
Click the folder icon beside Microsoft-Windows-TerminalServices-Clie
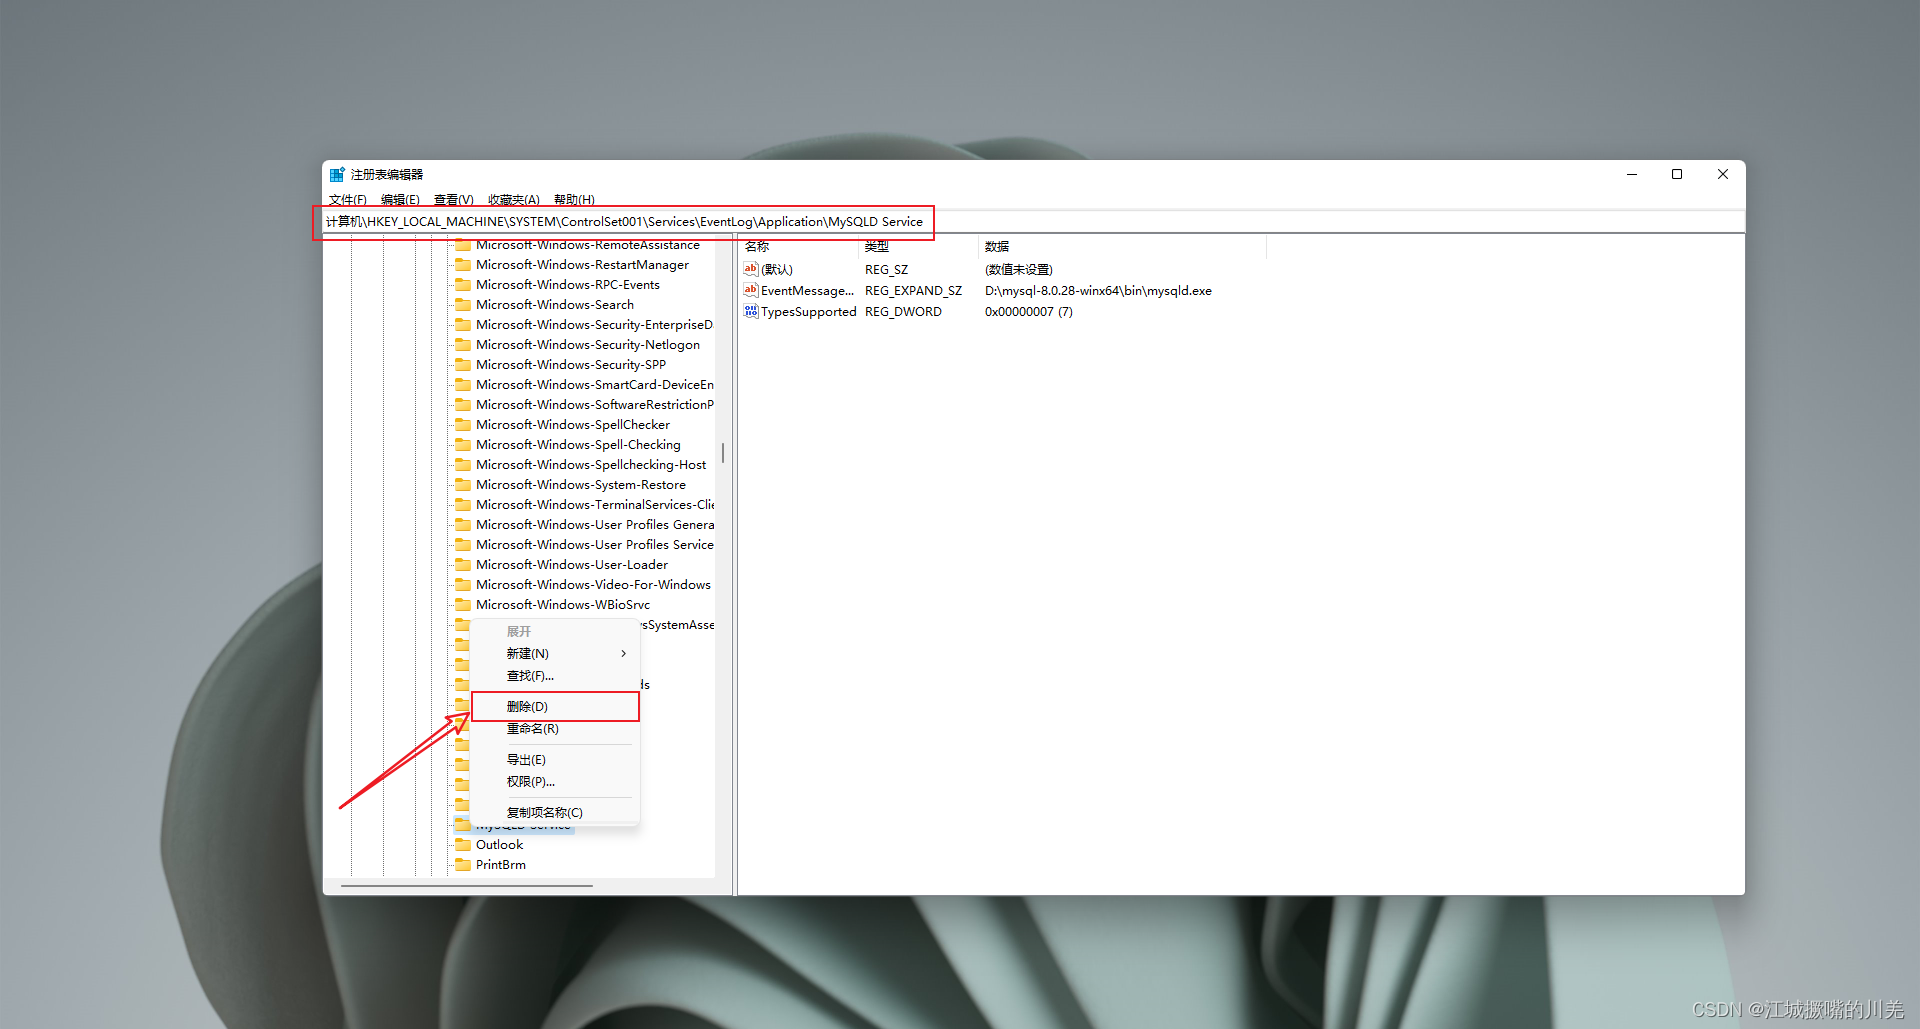(462, 505)
